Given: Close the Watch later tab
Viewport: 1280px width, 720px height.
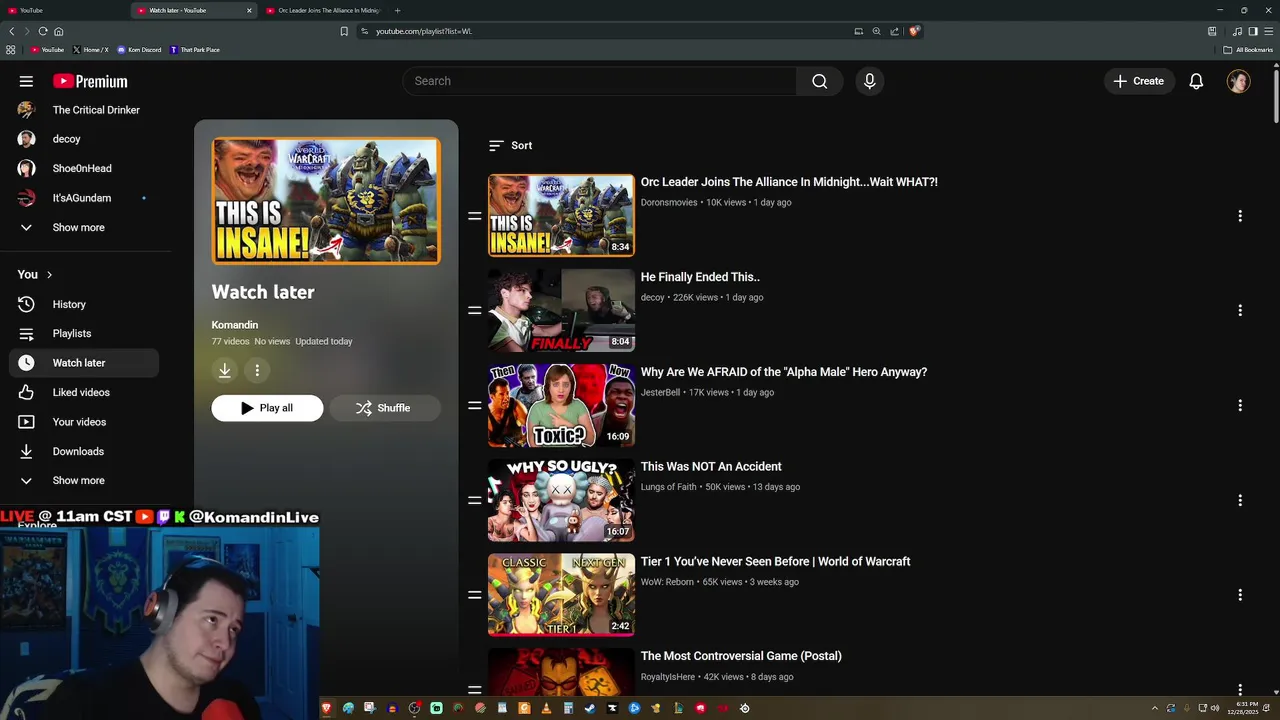Looking at the screenshot, I should pyautogui.click(x=249, y=10).
